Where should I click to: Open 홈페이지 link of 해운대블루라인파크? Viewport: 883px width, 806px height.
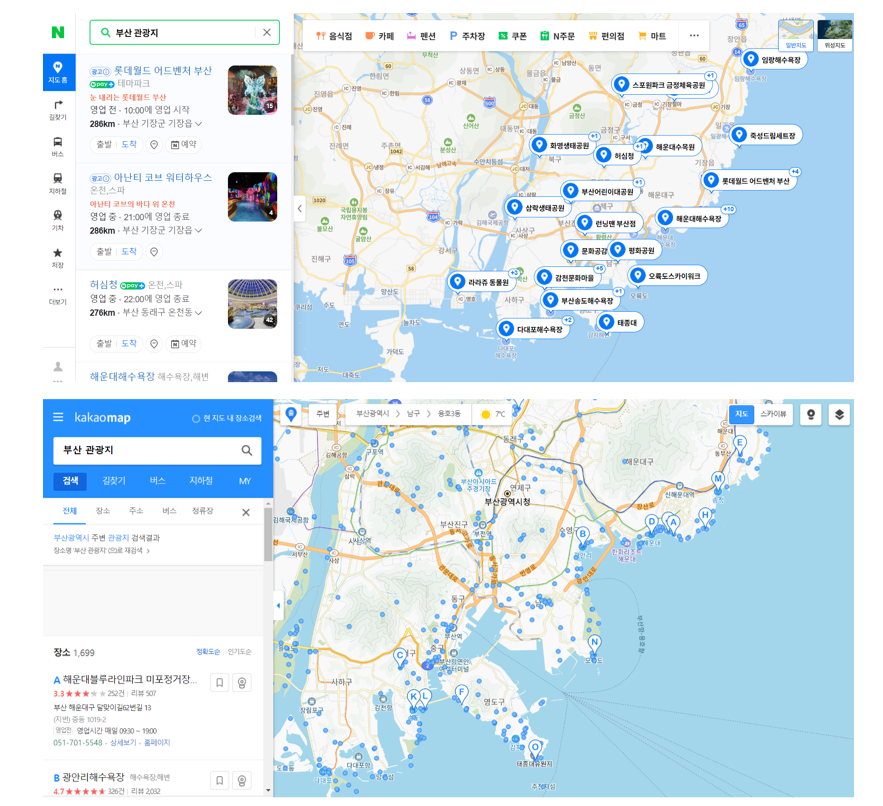157,743
